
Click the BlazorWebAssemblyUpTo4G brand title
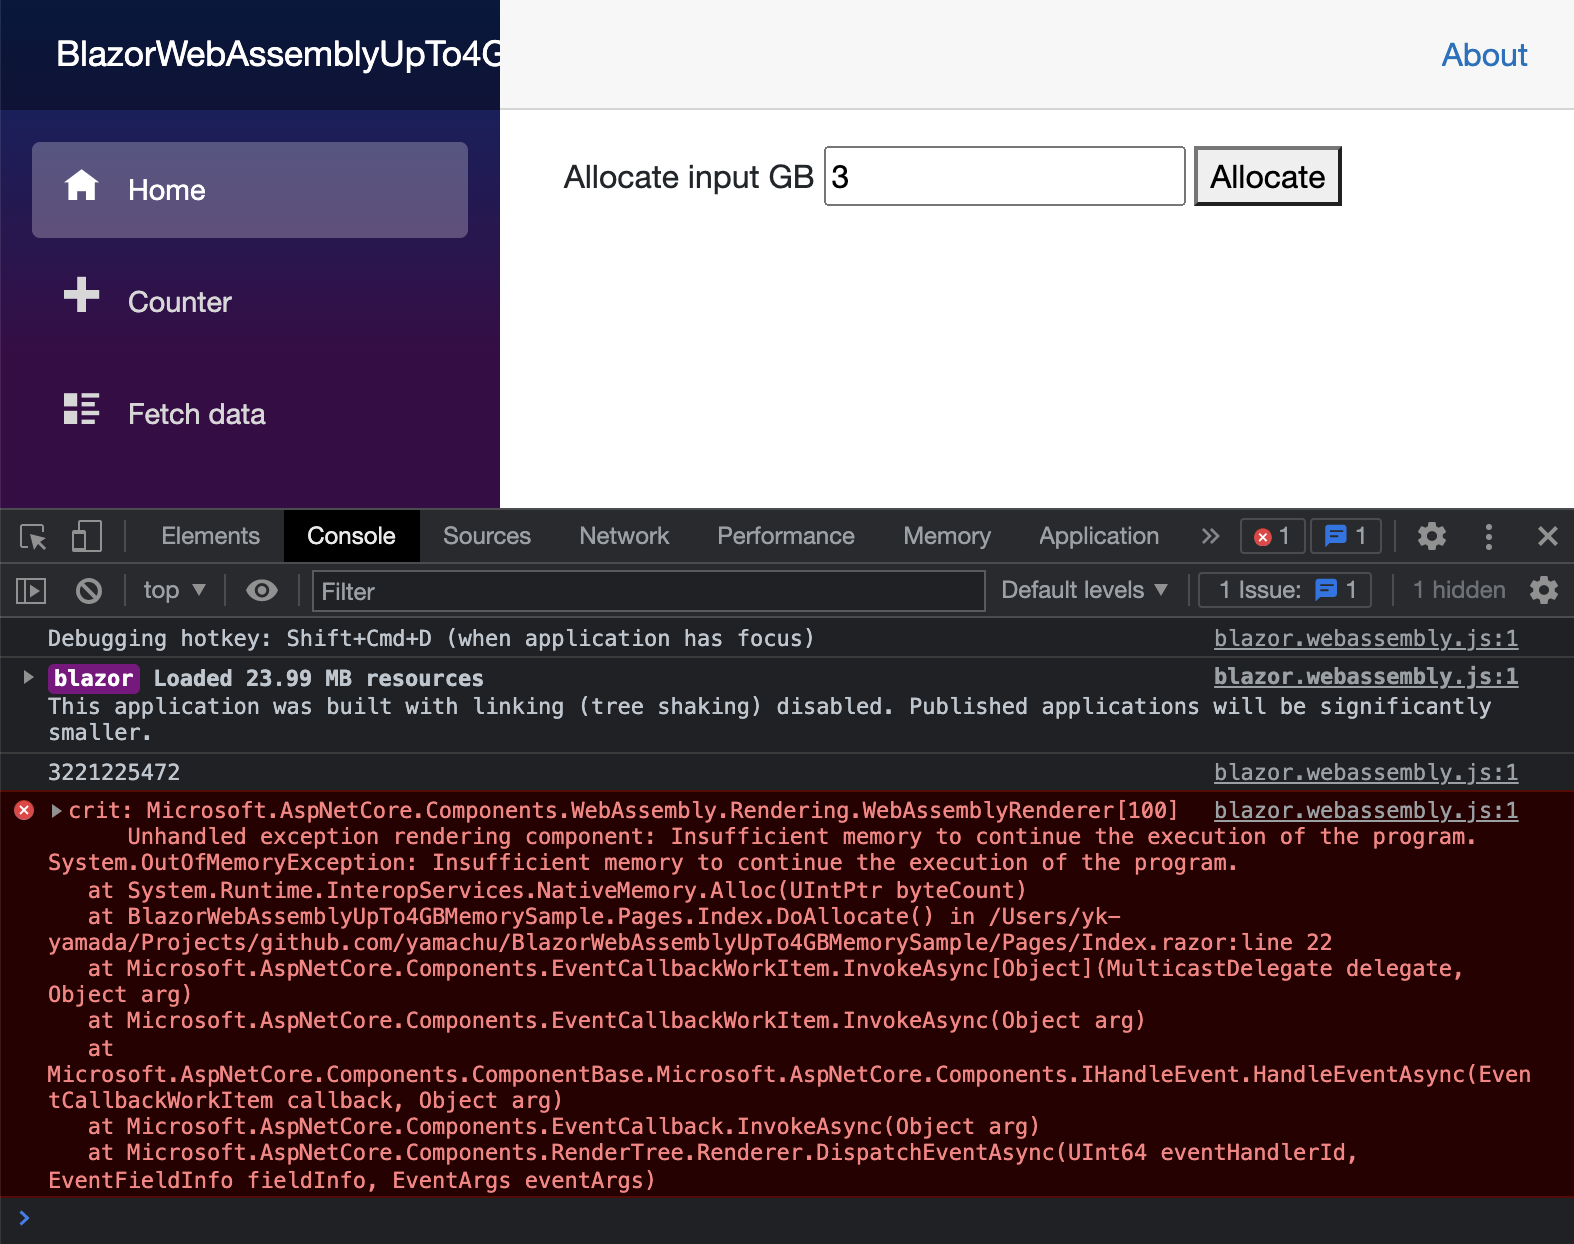pos(278,54)
